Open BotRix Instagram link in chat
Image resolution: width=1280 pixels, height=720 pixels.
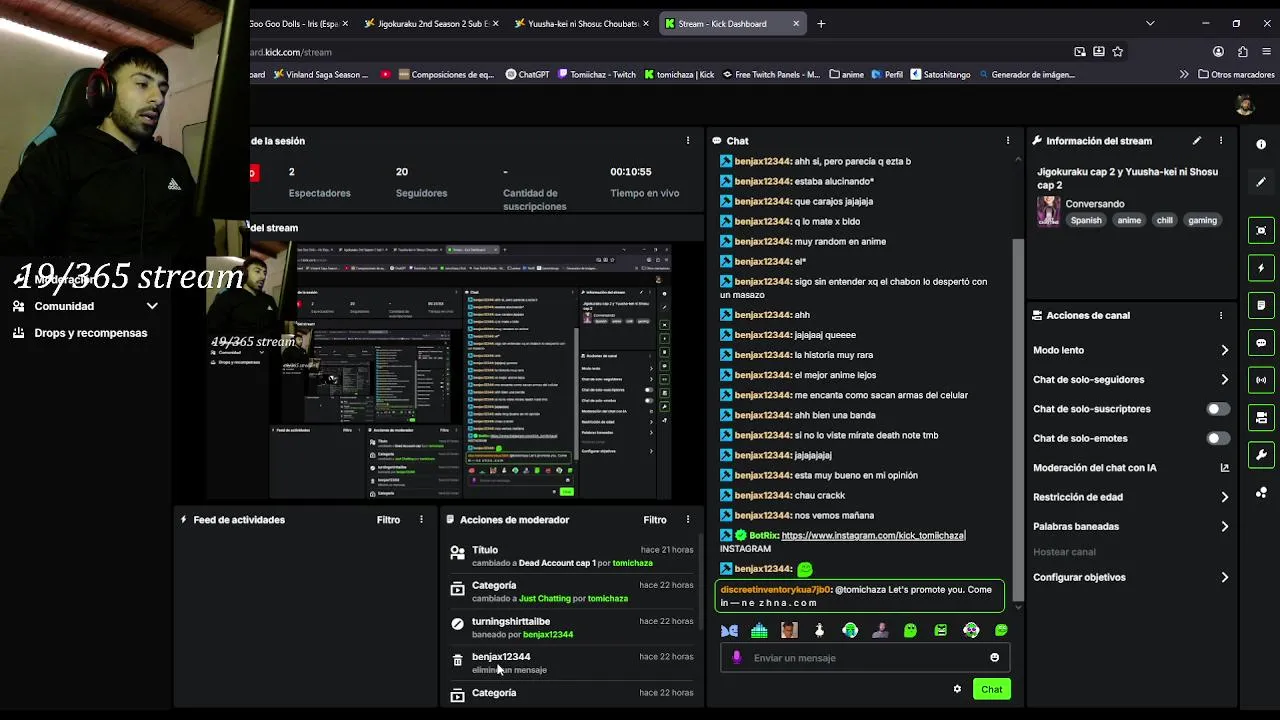(x=873, y=536)
